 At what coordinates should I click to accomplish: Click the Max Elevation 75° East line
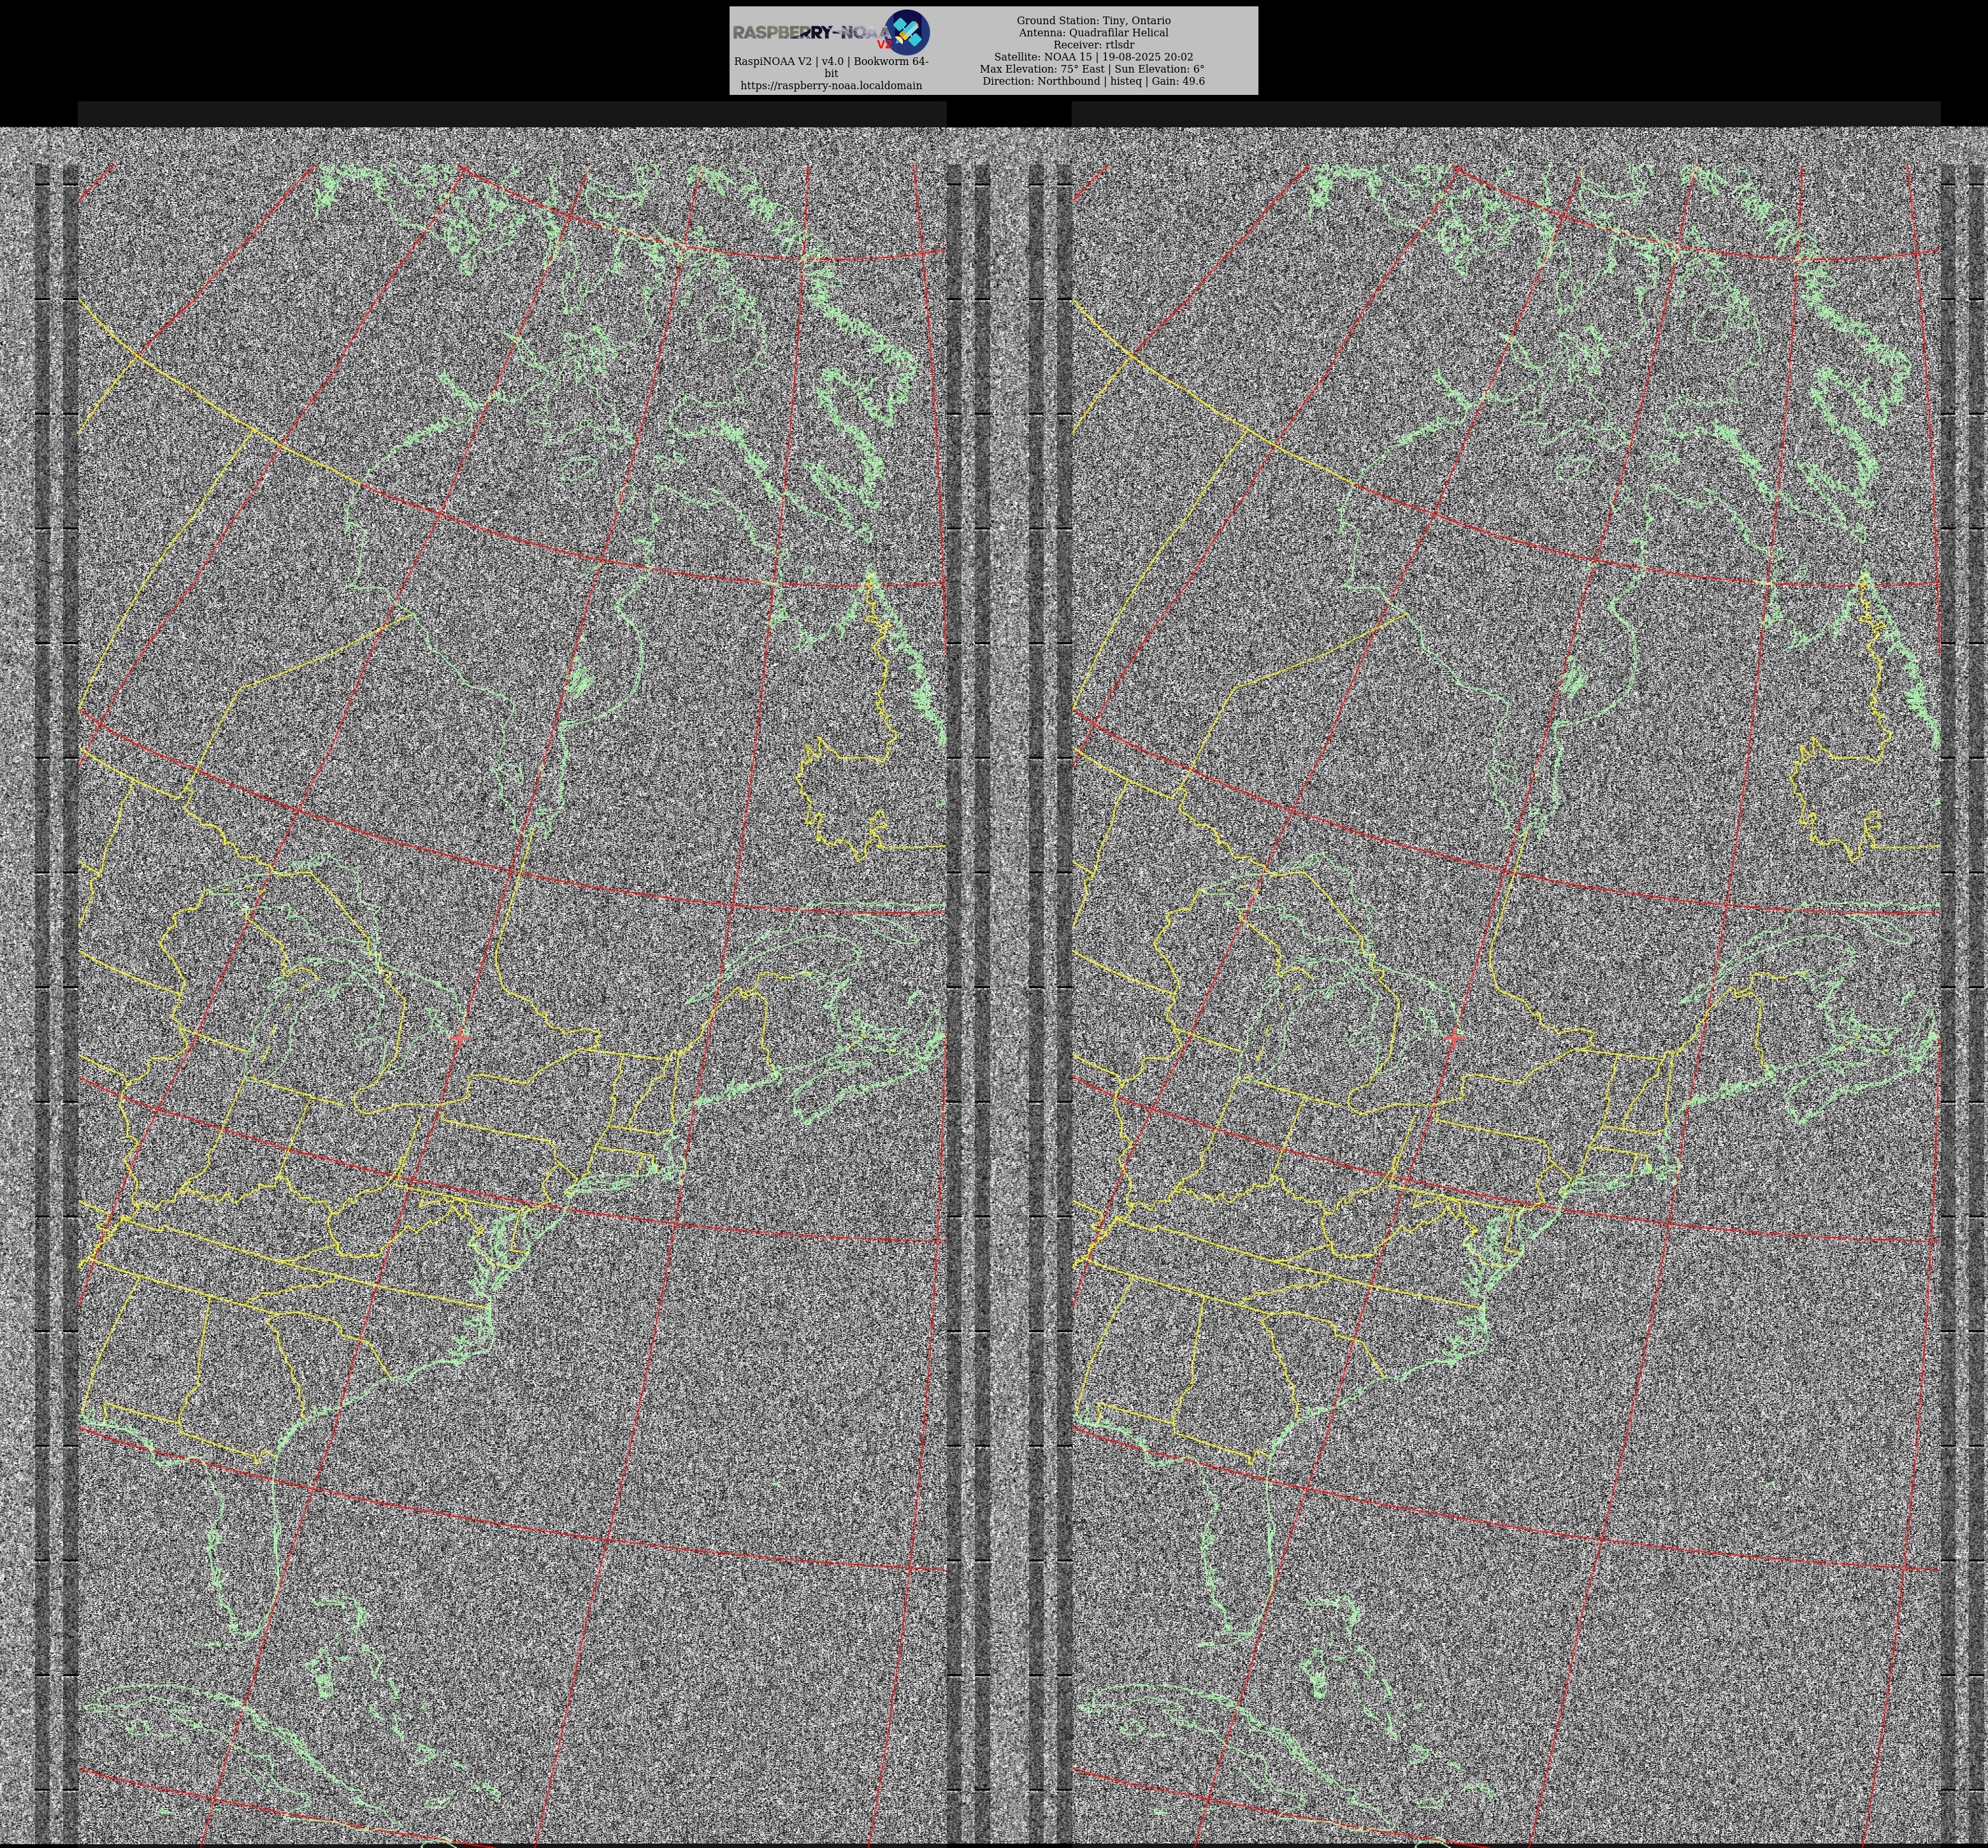[1092, 69]
